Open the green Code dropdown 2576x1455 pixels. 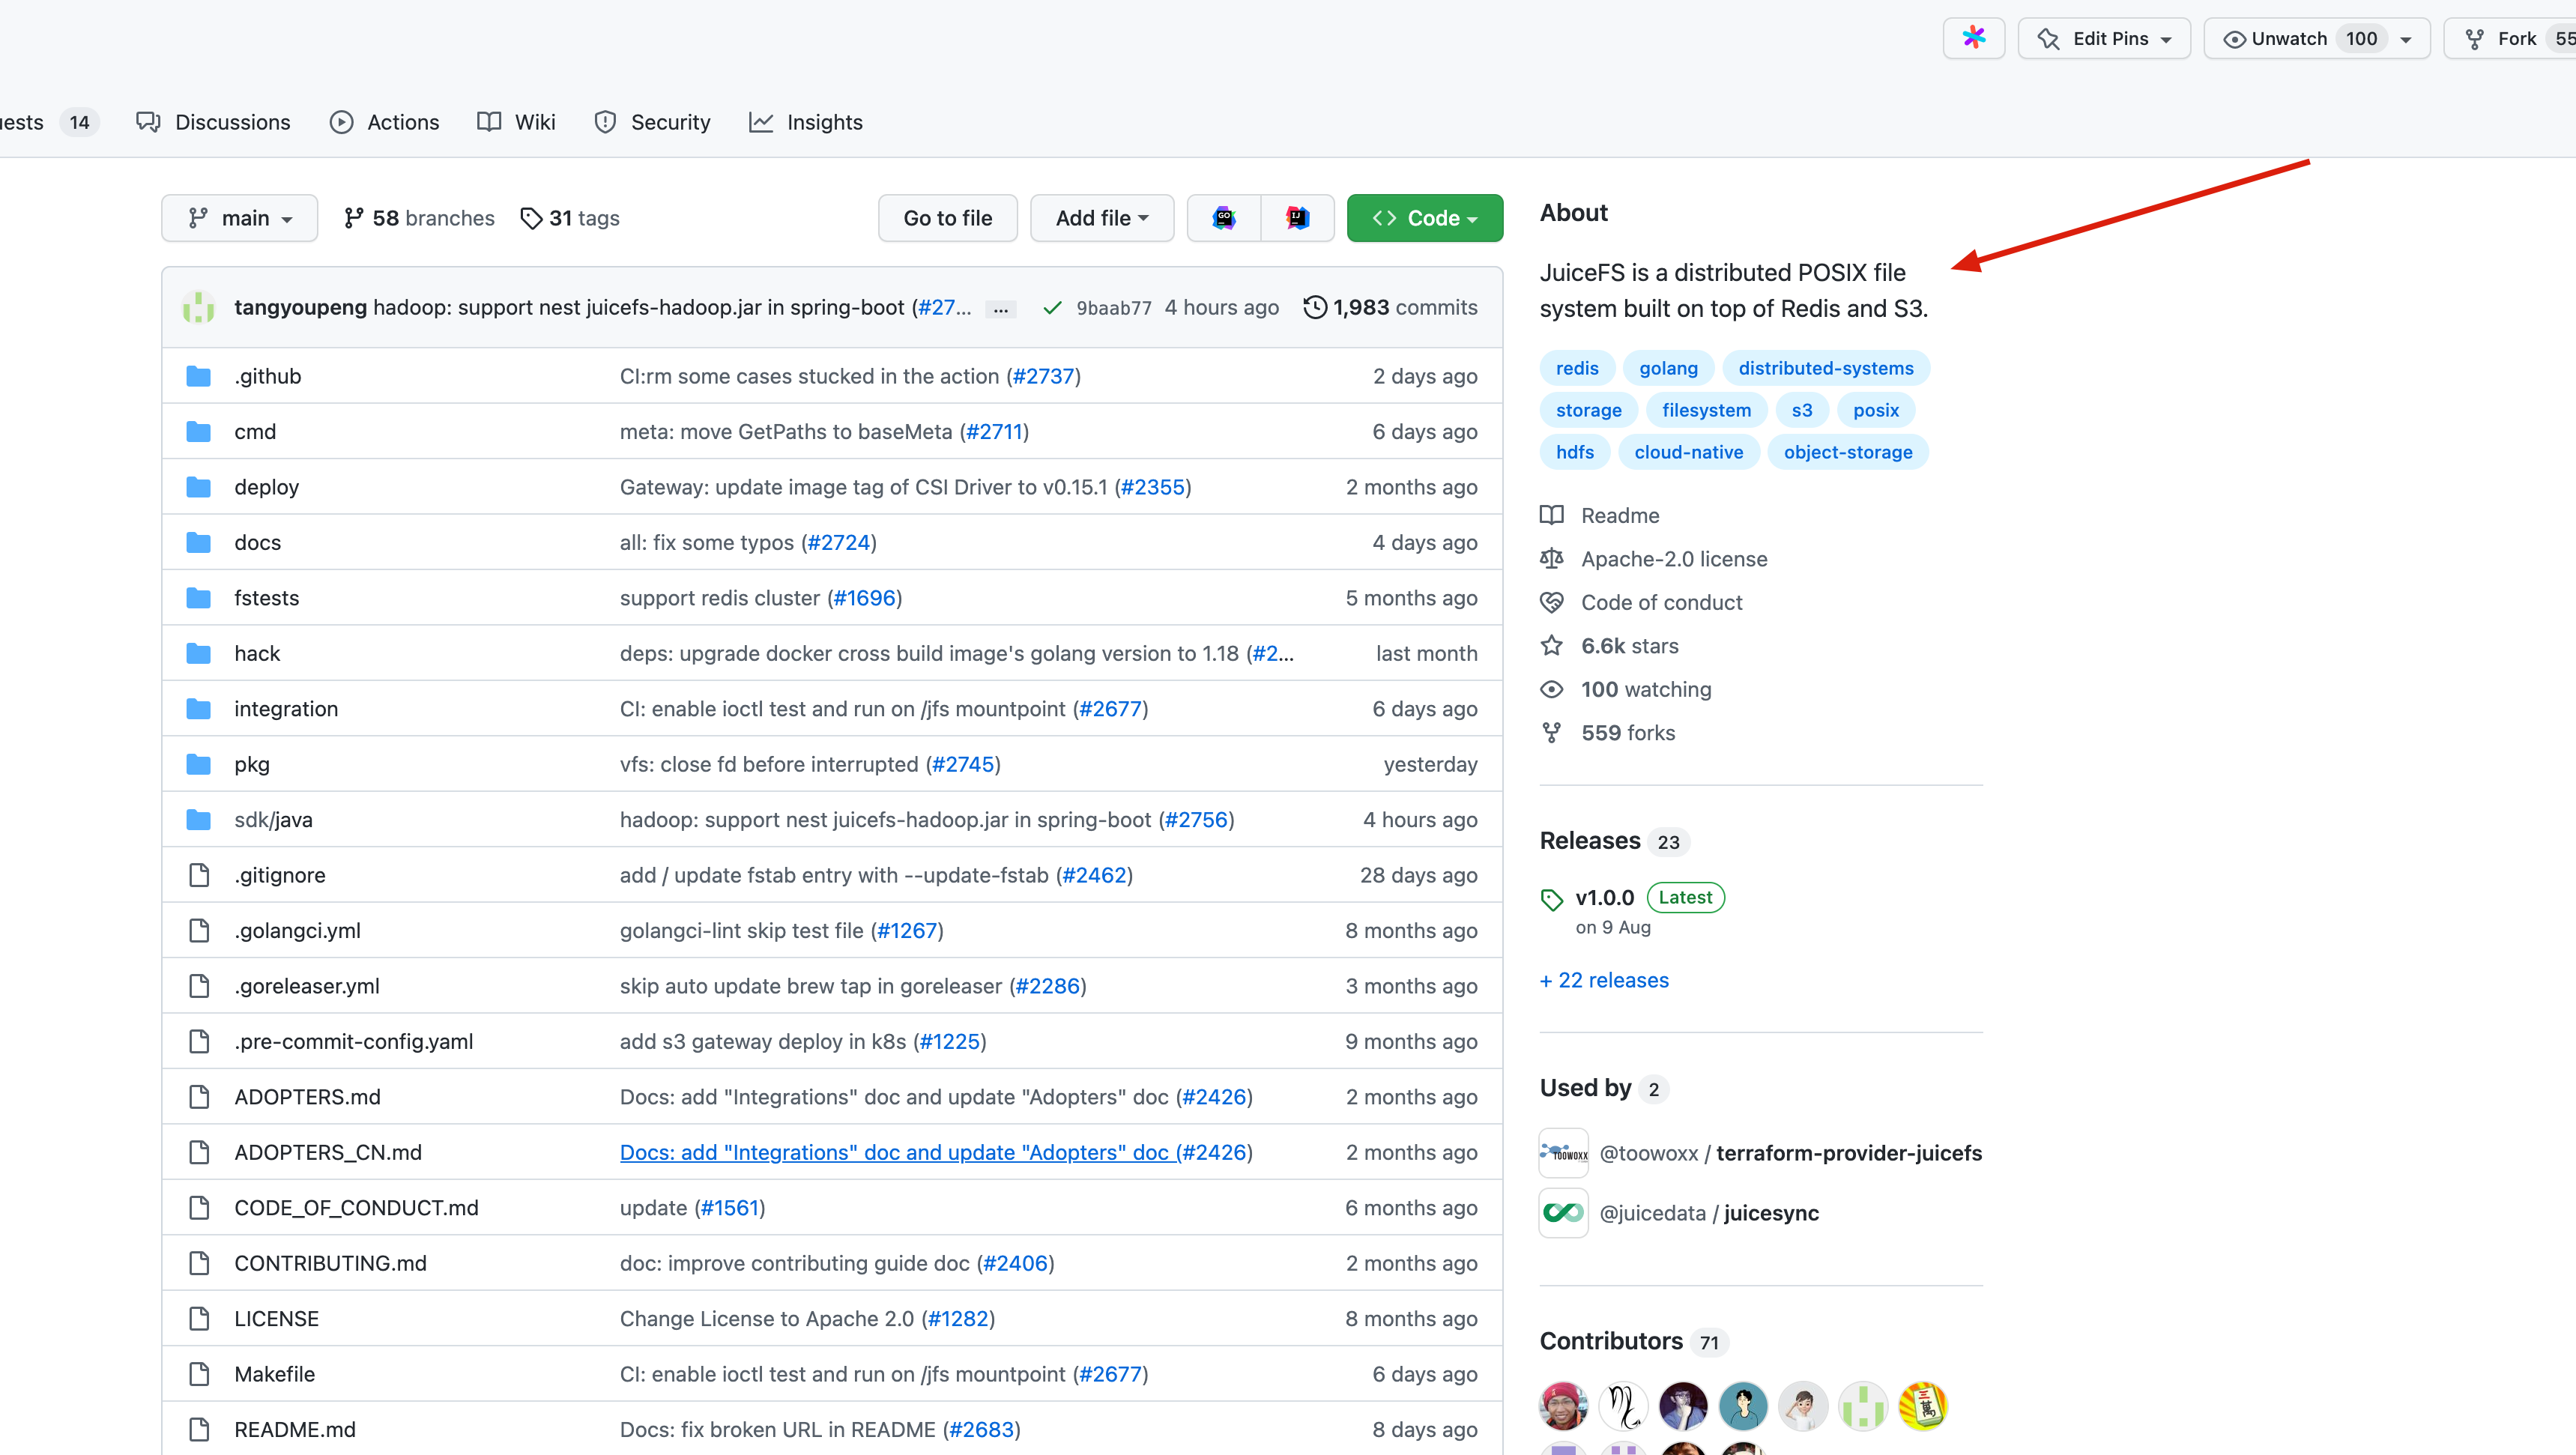click(x=1424, y=218)
